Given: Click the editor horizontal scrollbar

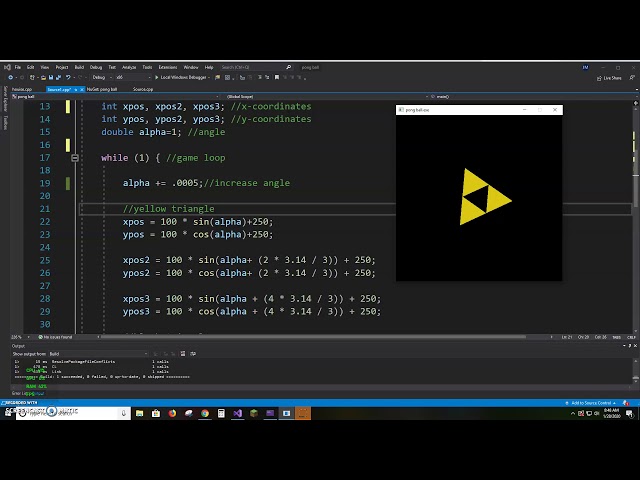Looking at the screenshot, I should pyautogui.click(x=313, y=337).
